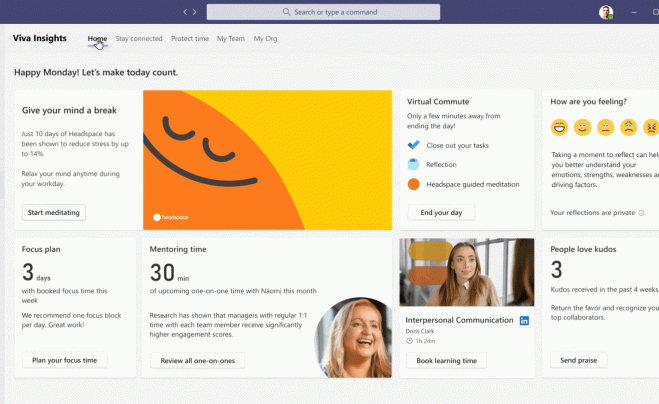Image resolution: width=659 pixels, height=404 pixels.
Task: Open the user profile avatar
Action: [x=606, y=12]
